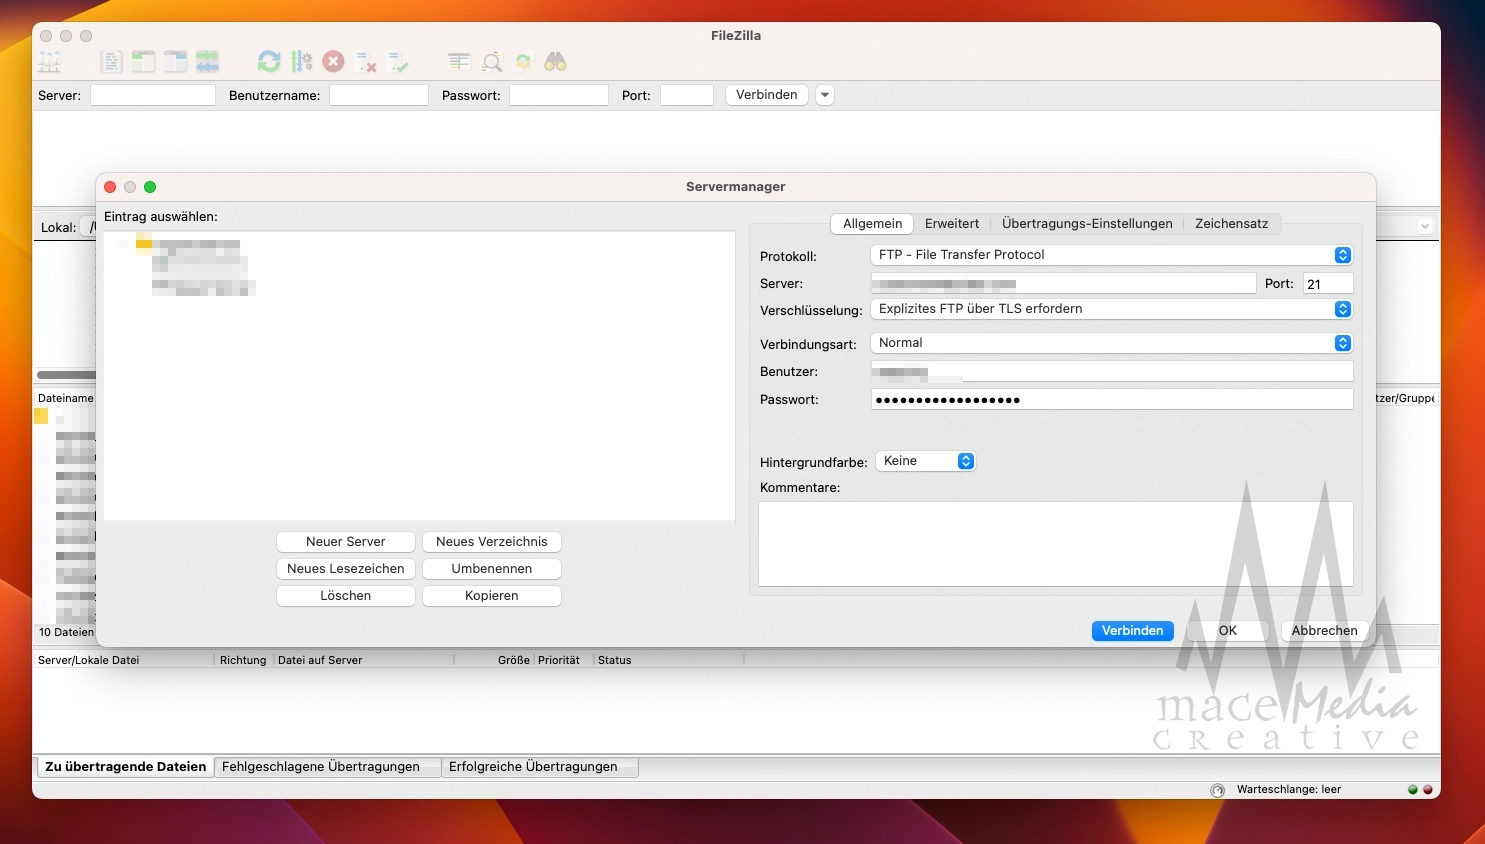Refresh the file and folder lists
The height and width of the screenshot is (844, 1485).
pyautogui.click(x=268, y=61)
